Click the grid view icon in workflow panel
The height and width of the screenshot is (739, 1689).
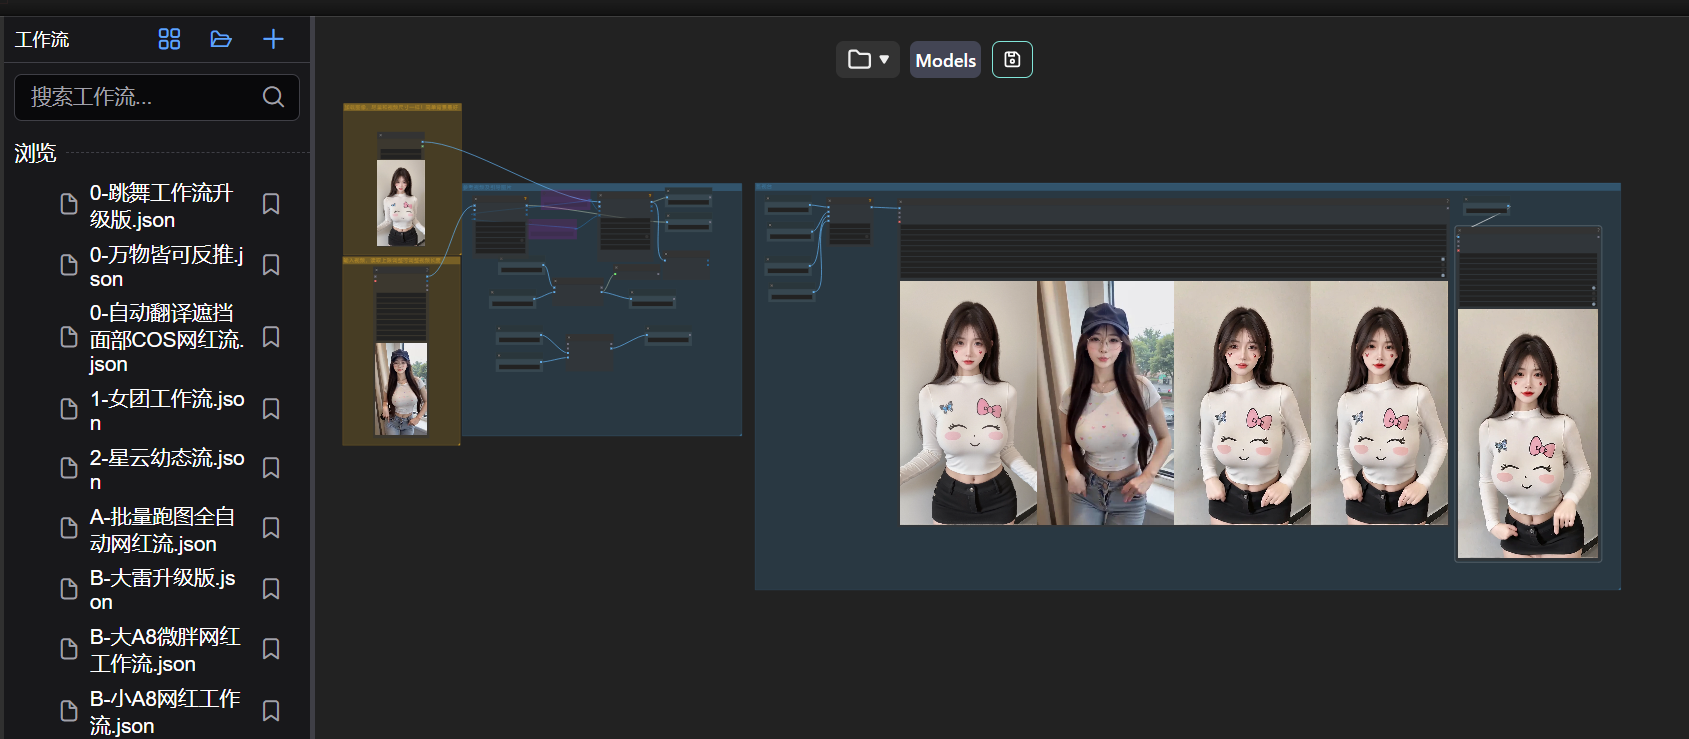click(x=169, y=39)
